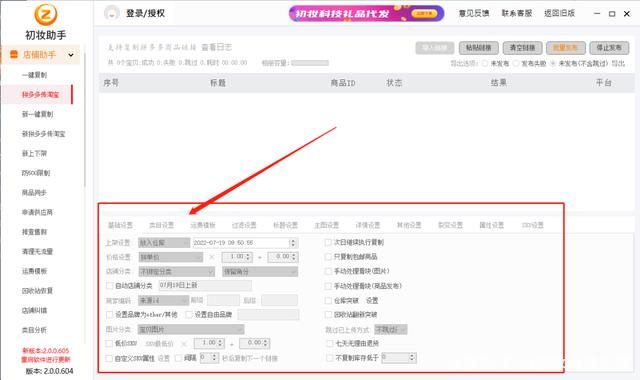Select 商品同步 in the sidebar

point(35,193)
